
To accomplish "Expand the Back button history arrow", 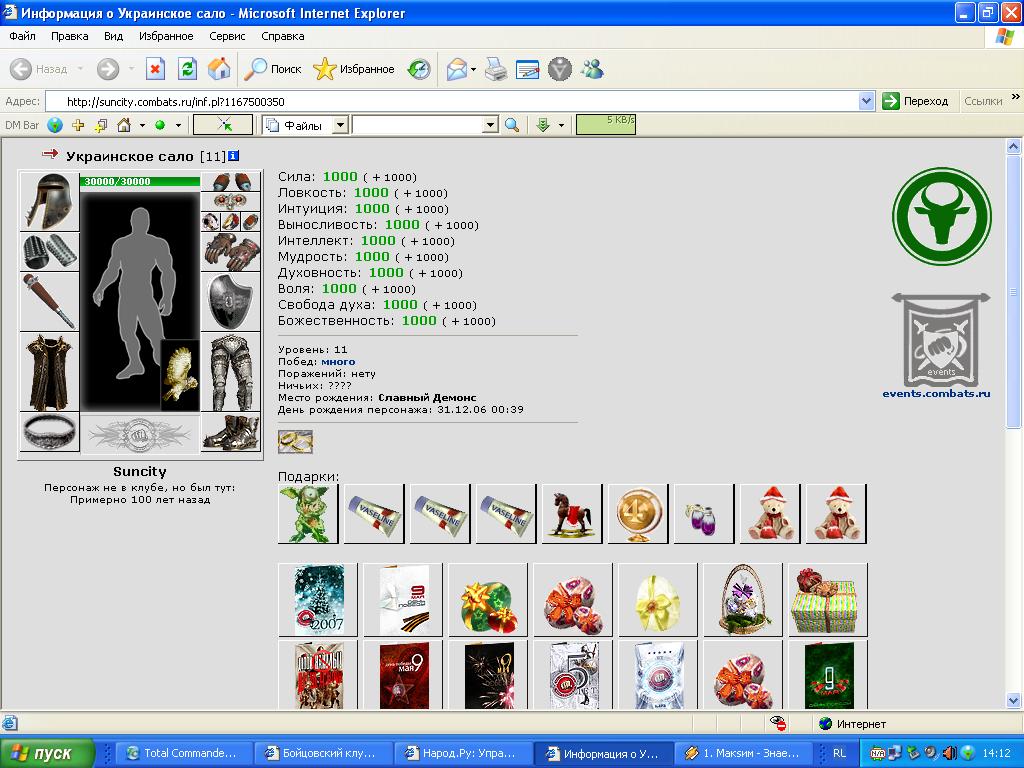I will (80, 69).
